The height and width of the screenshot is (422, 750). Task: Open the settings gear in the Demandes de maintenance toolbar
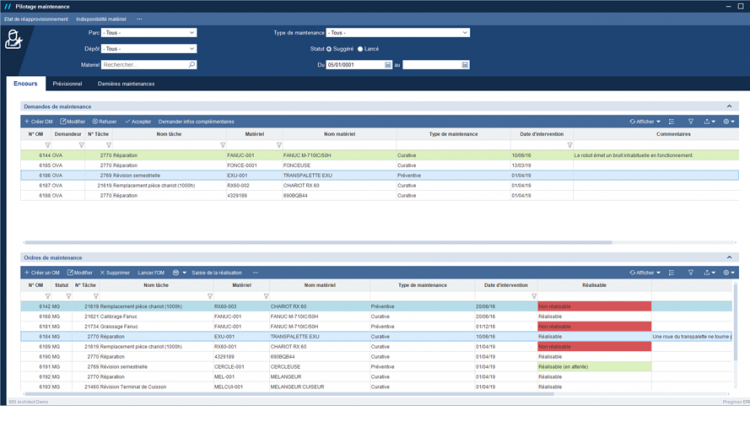[727, 121]
